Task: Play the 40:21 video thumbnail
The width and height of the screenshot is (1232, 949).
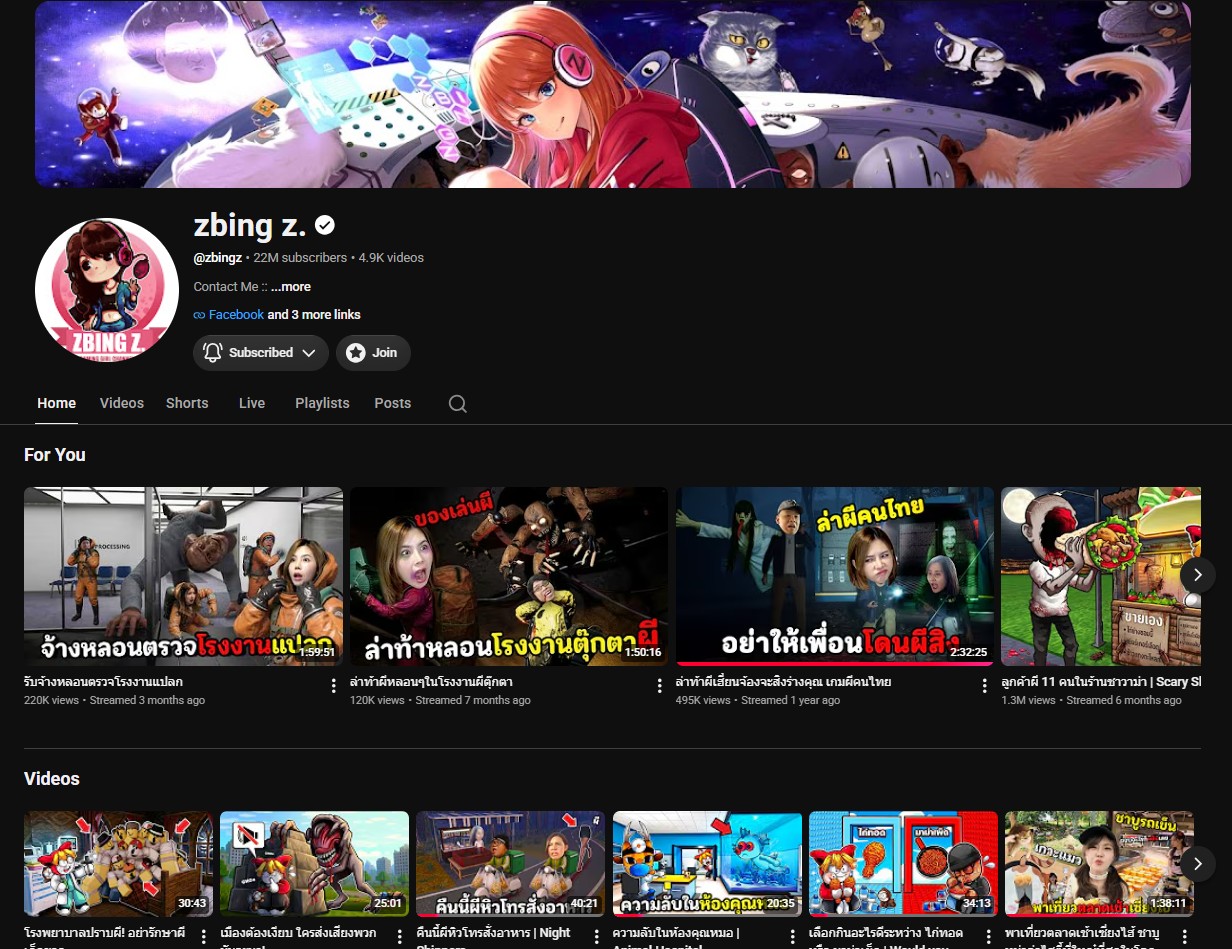Action: pos(511,864)
